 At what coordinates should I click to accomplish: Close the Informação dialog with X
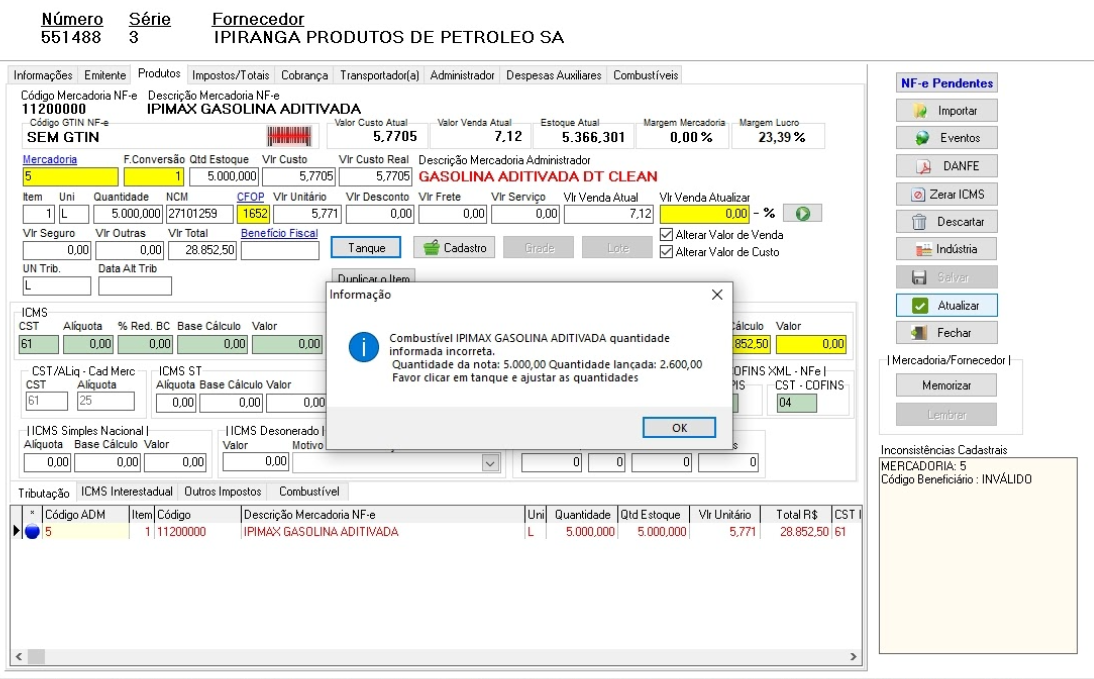[x=717, y=295]
